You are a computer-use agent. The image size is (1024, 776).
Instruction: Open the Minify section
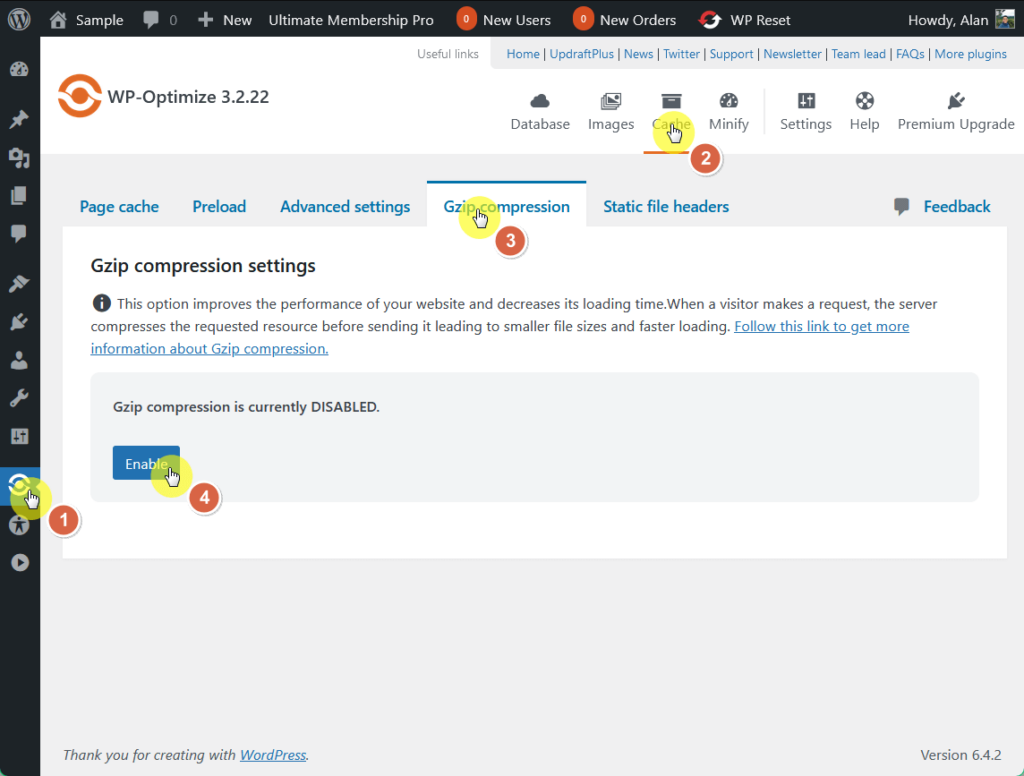click(x=729, y=112)
